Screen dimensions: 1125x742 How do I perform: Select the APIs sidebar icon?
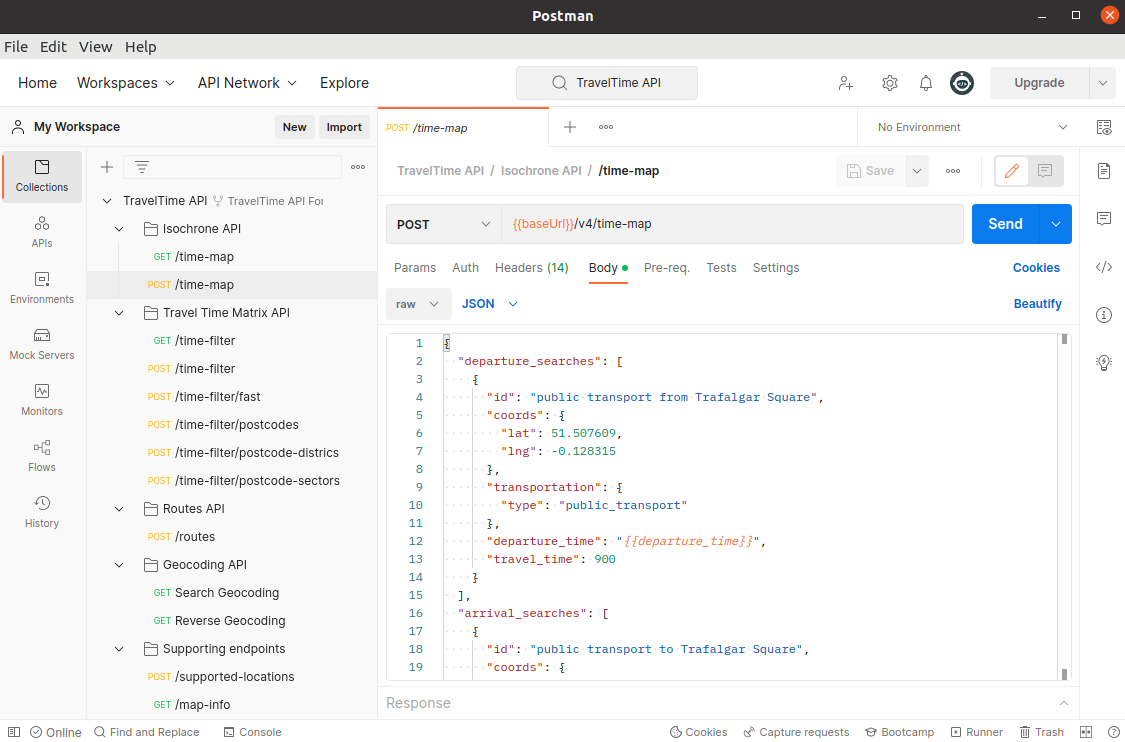(41, 232)
